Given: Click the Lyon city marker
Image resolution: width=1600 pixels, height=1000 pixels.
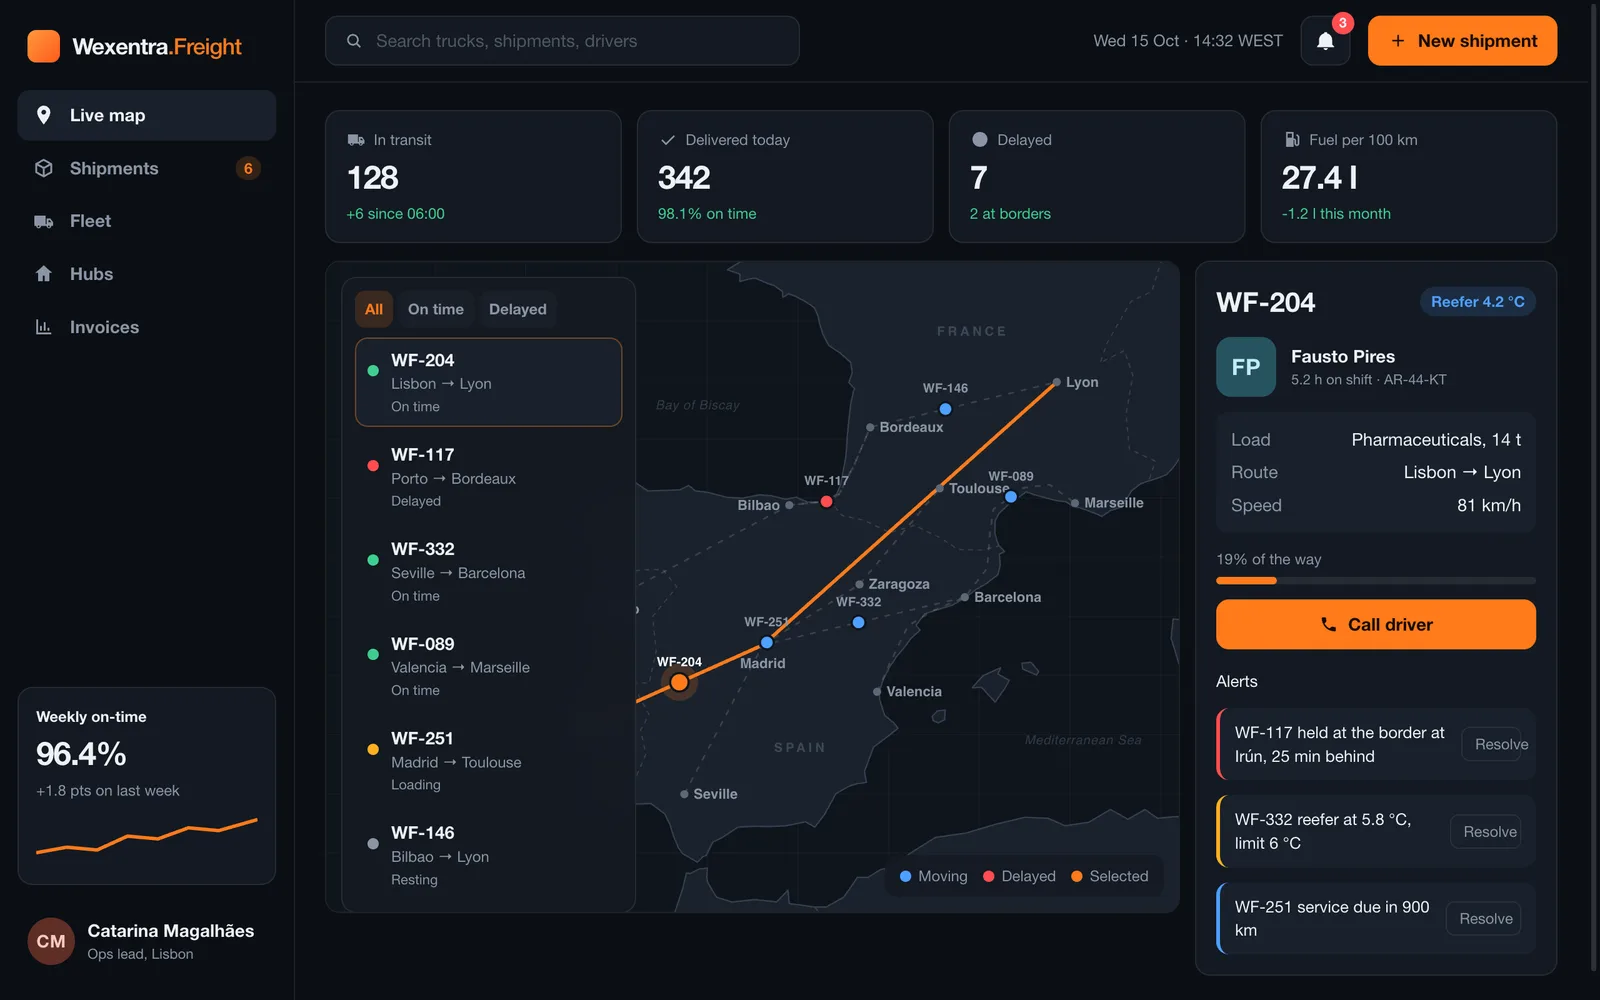Looking at the screenshot, I should (x=1056, y=382).
